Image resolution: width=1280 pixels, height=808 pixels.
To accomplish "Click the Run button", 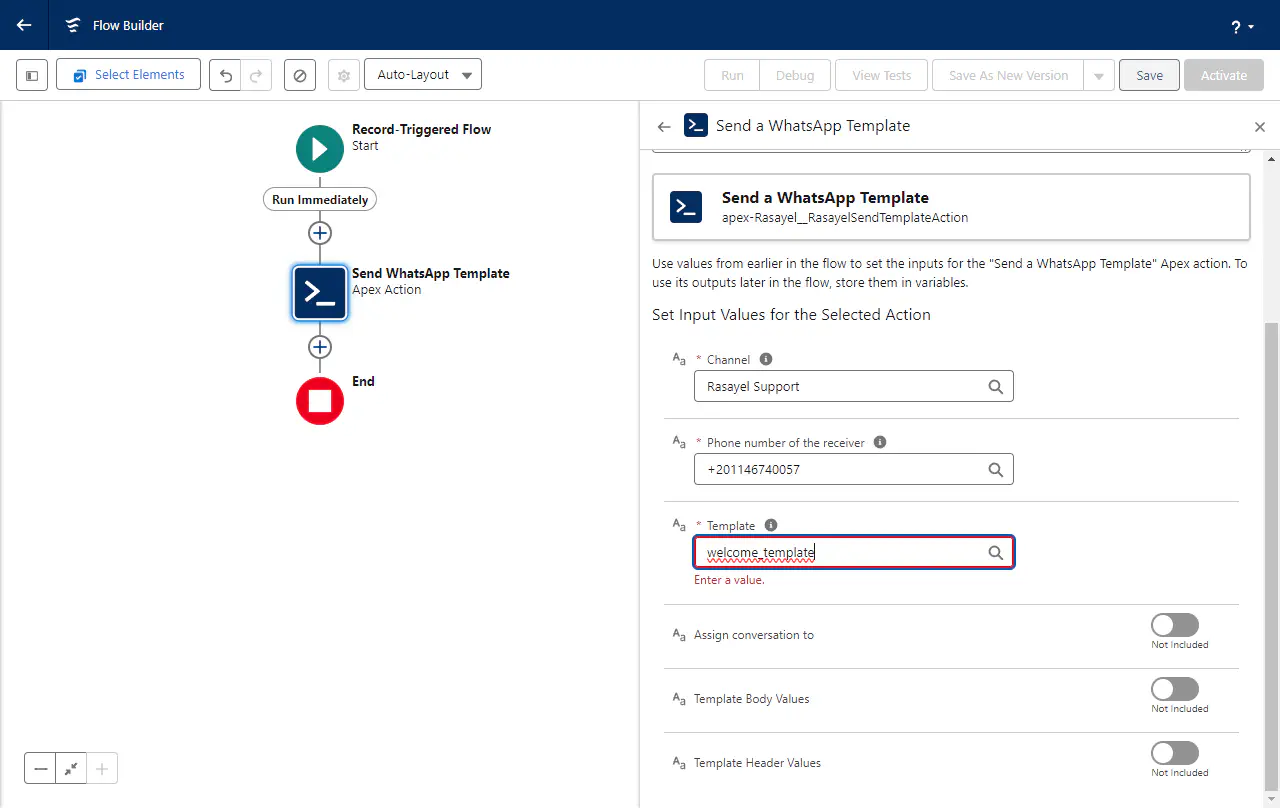I will 732,75.
